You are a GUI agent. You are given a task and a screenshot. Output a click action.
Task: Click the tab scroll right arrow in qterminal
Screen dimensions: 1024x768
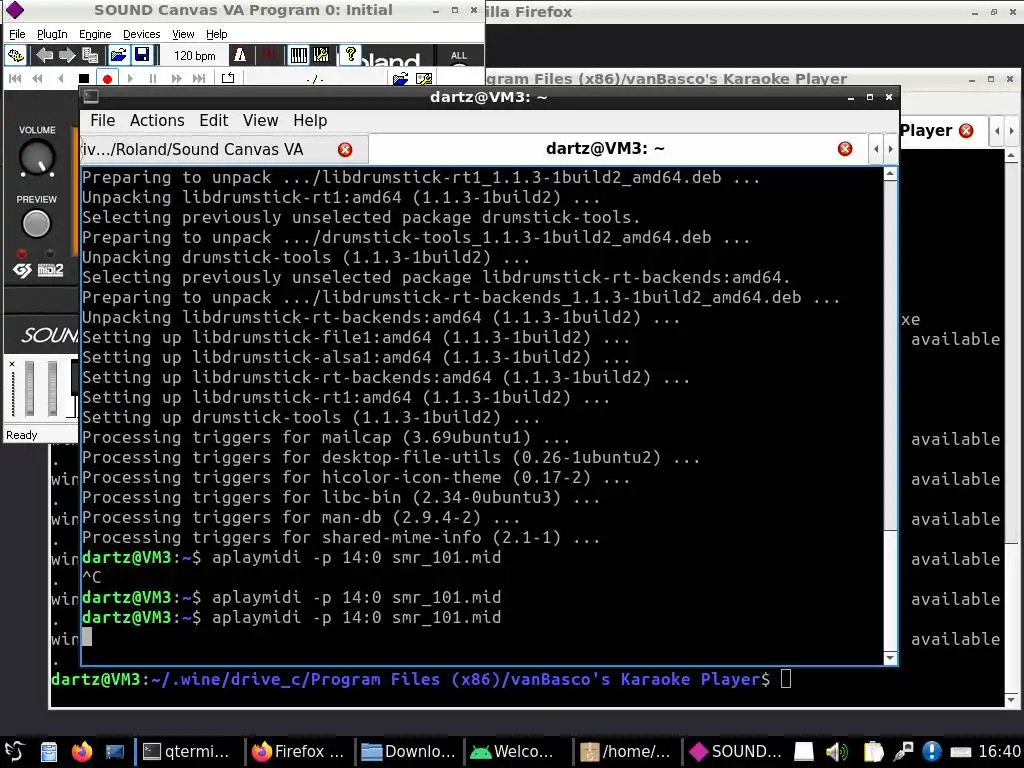pyautogui.click(x=890, y=149)
